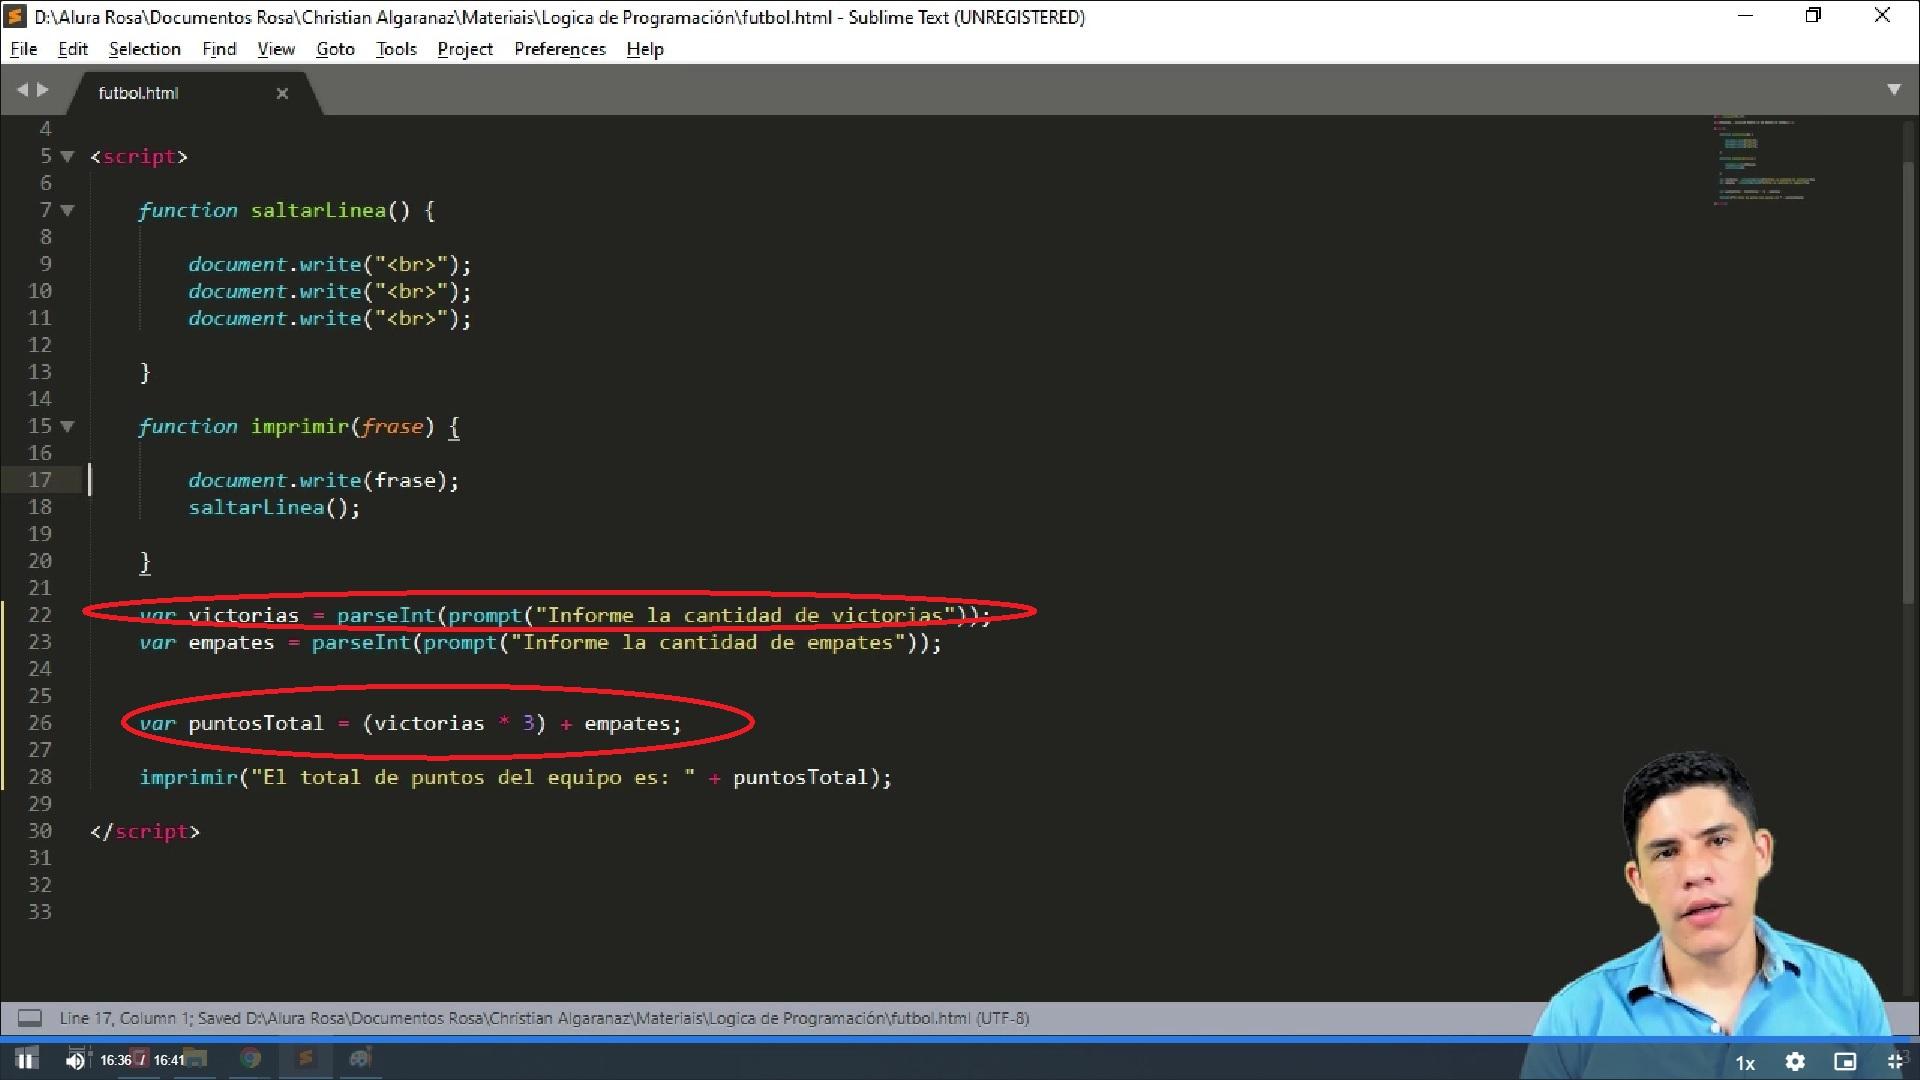
Task: Click the timer display 16:36 in taskbar
Action: coord(116,1059)
